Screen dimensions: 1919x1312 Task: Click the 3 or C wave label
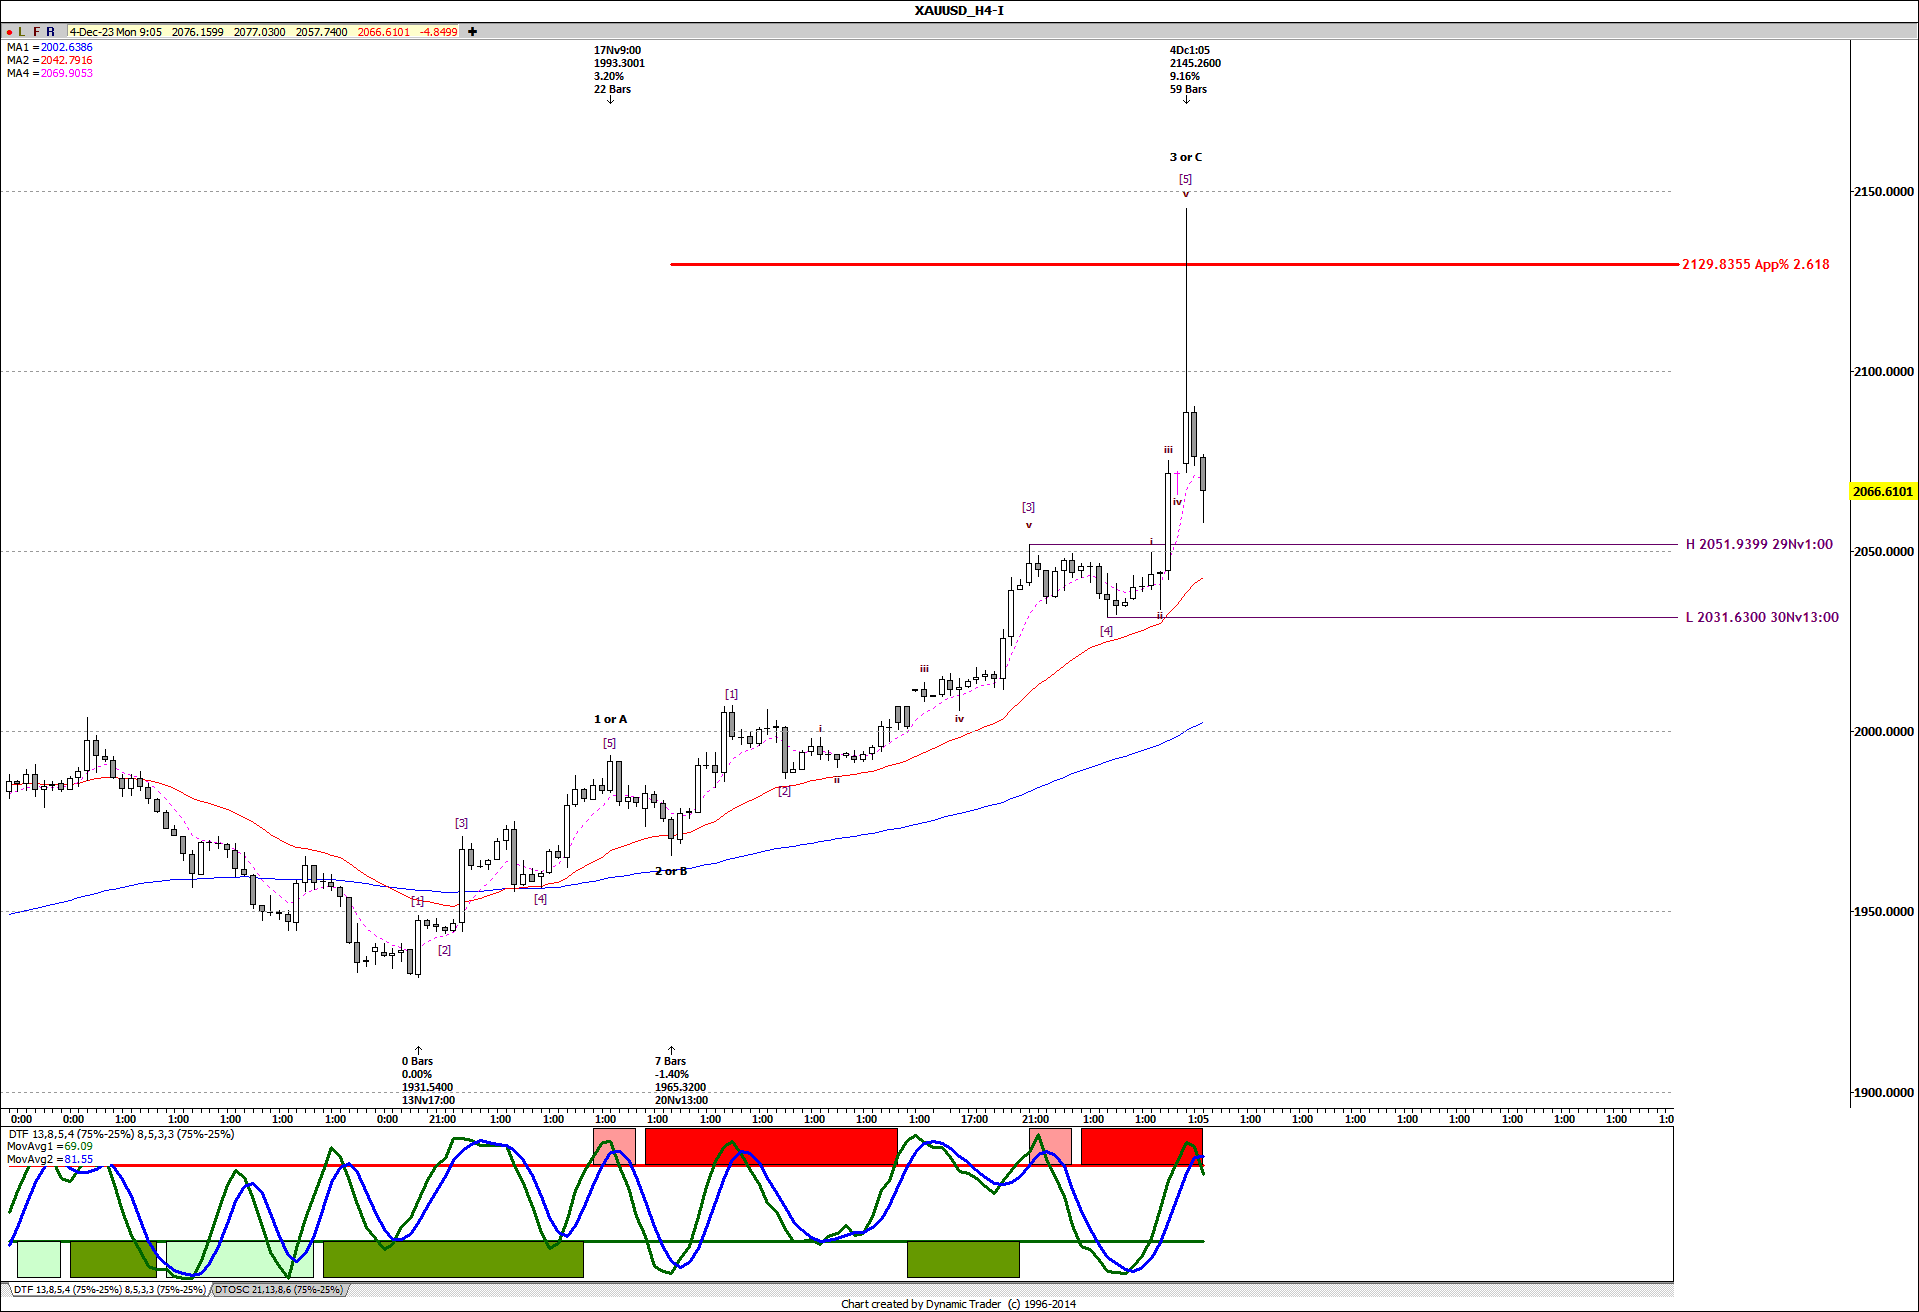[x=1186, y=156]
